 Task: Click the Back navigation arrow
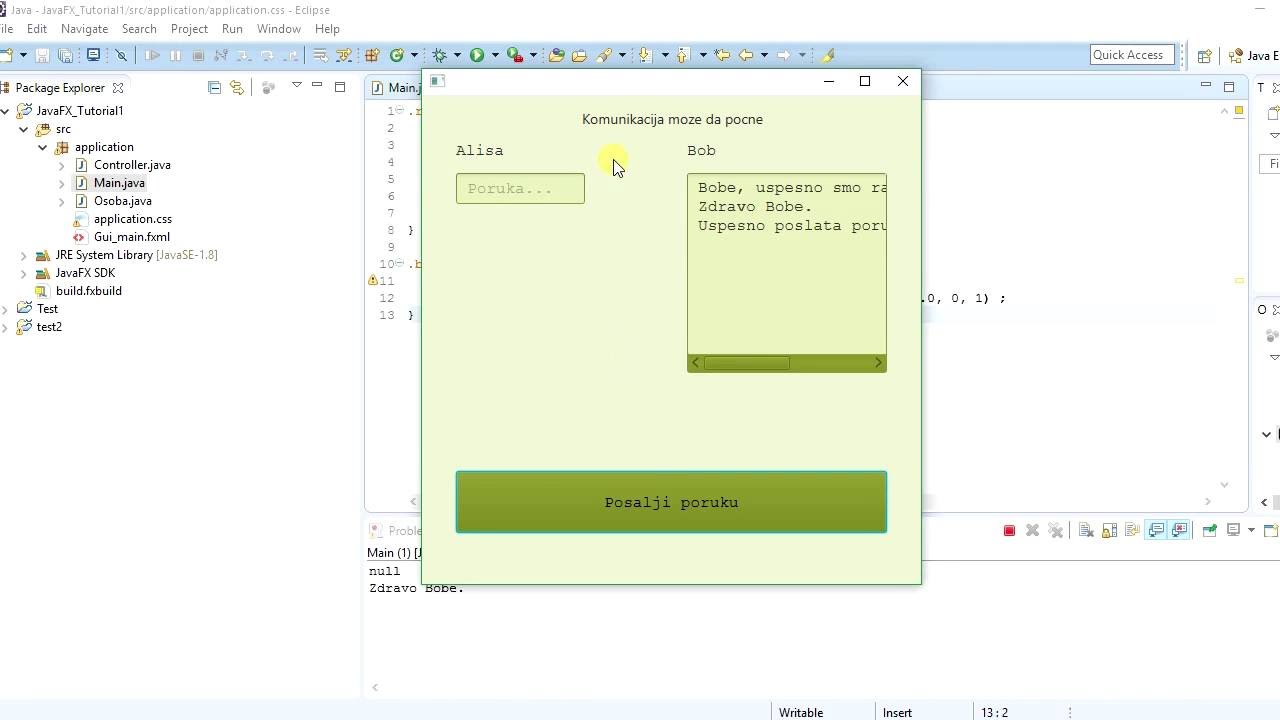point(746,55)
